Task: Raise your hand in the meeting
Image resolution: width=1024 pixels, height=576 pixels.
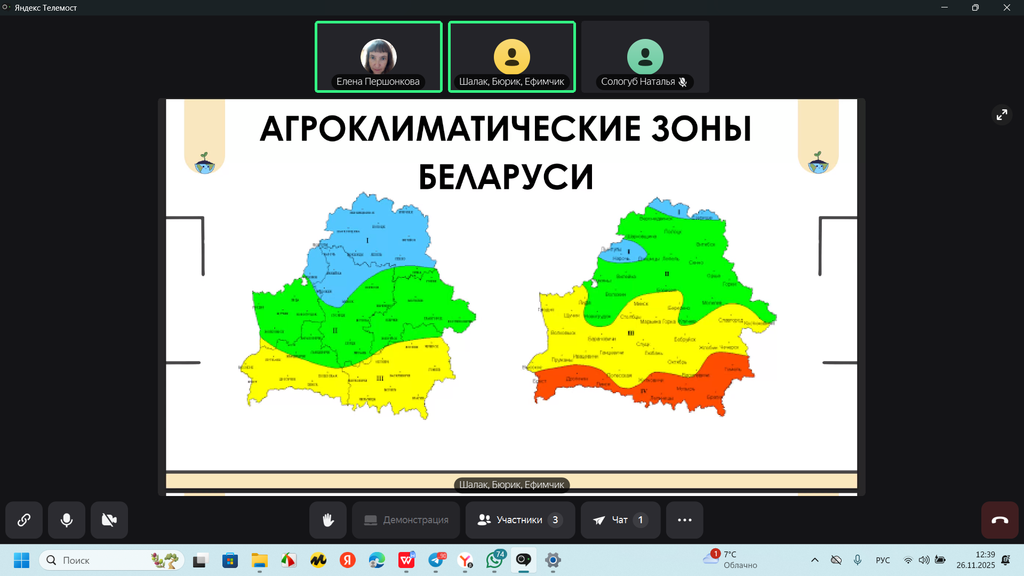Action: (x=327, y=520)
